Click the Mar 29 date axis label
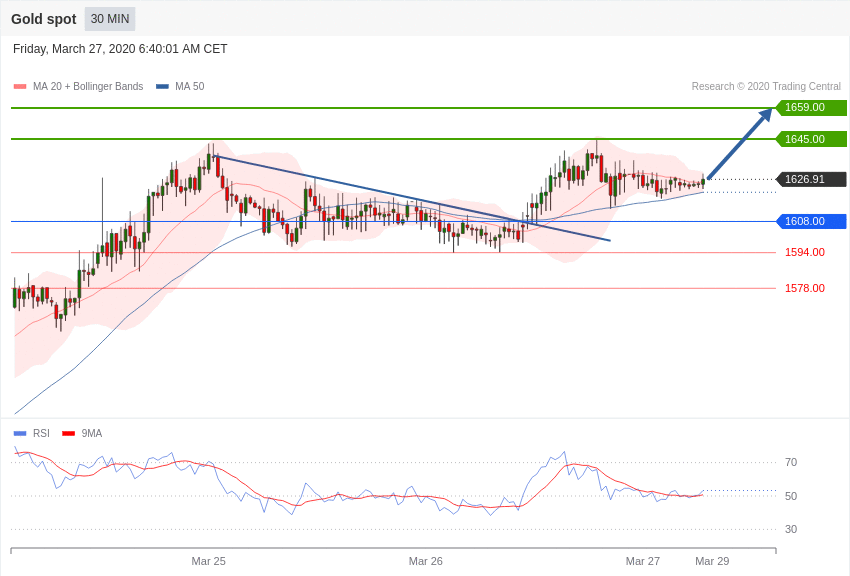Viewport: 850px width, 576px height. (712, 561)
